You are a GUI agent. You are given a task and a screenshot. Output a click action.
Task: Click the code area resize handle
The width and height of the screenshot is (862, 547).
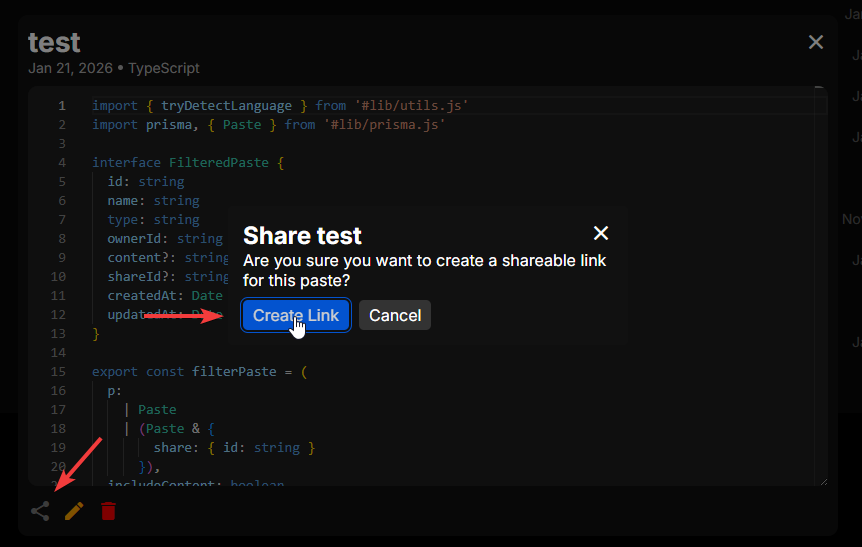coord(822,481)
